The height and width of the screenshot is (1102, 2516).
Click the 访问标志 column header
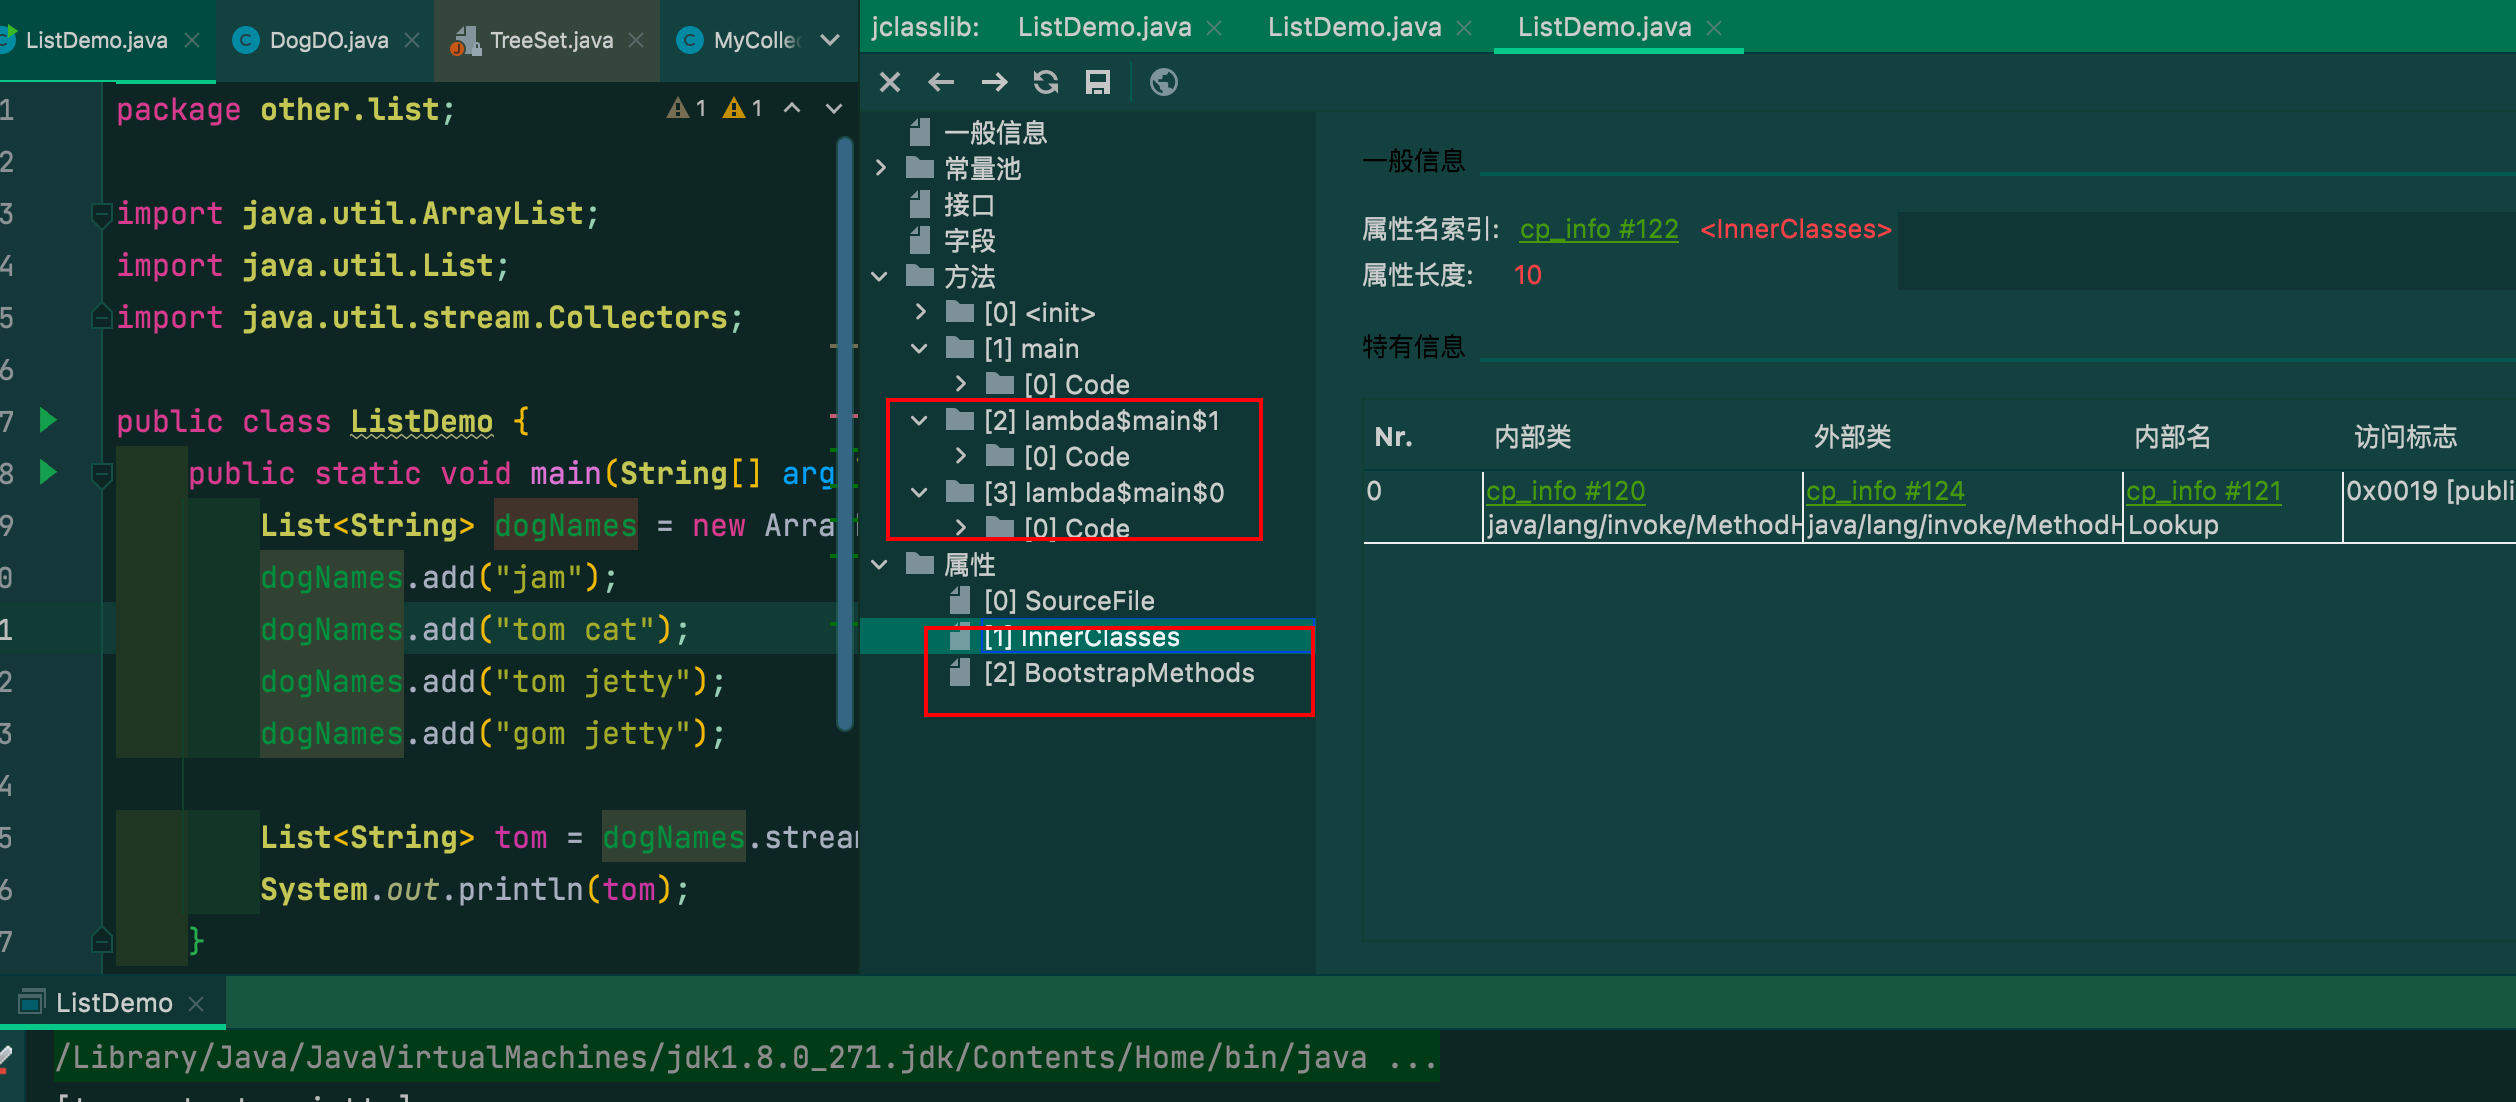click(x=2405, y=437)
